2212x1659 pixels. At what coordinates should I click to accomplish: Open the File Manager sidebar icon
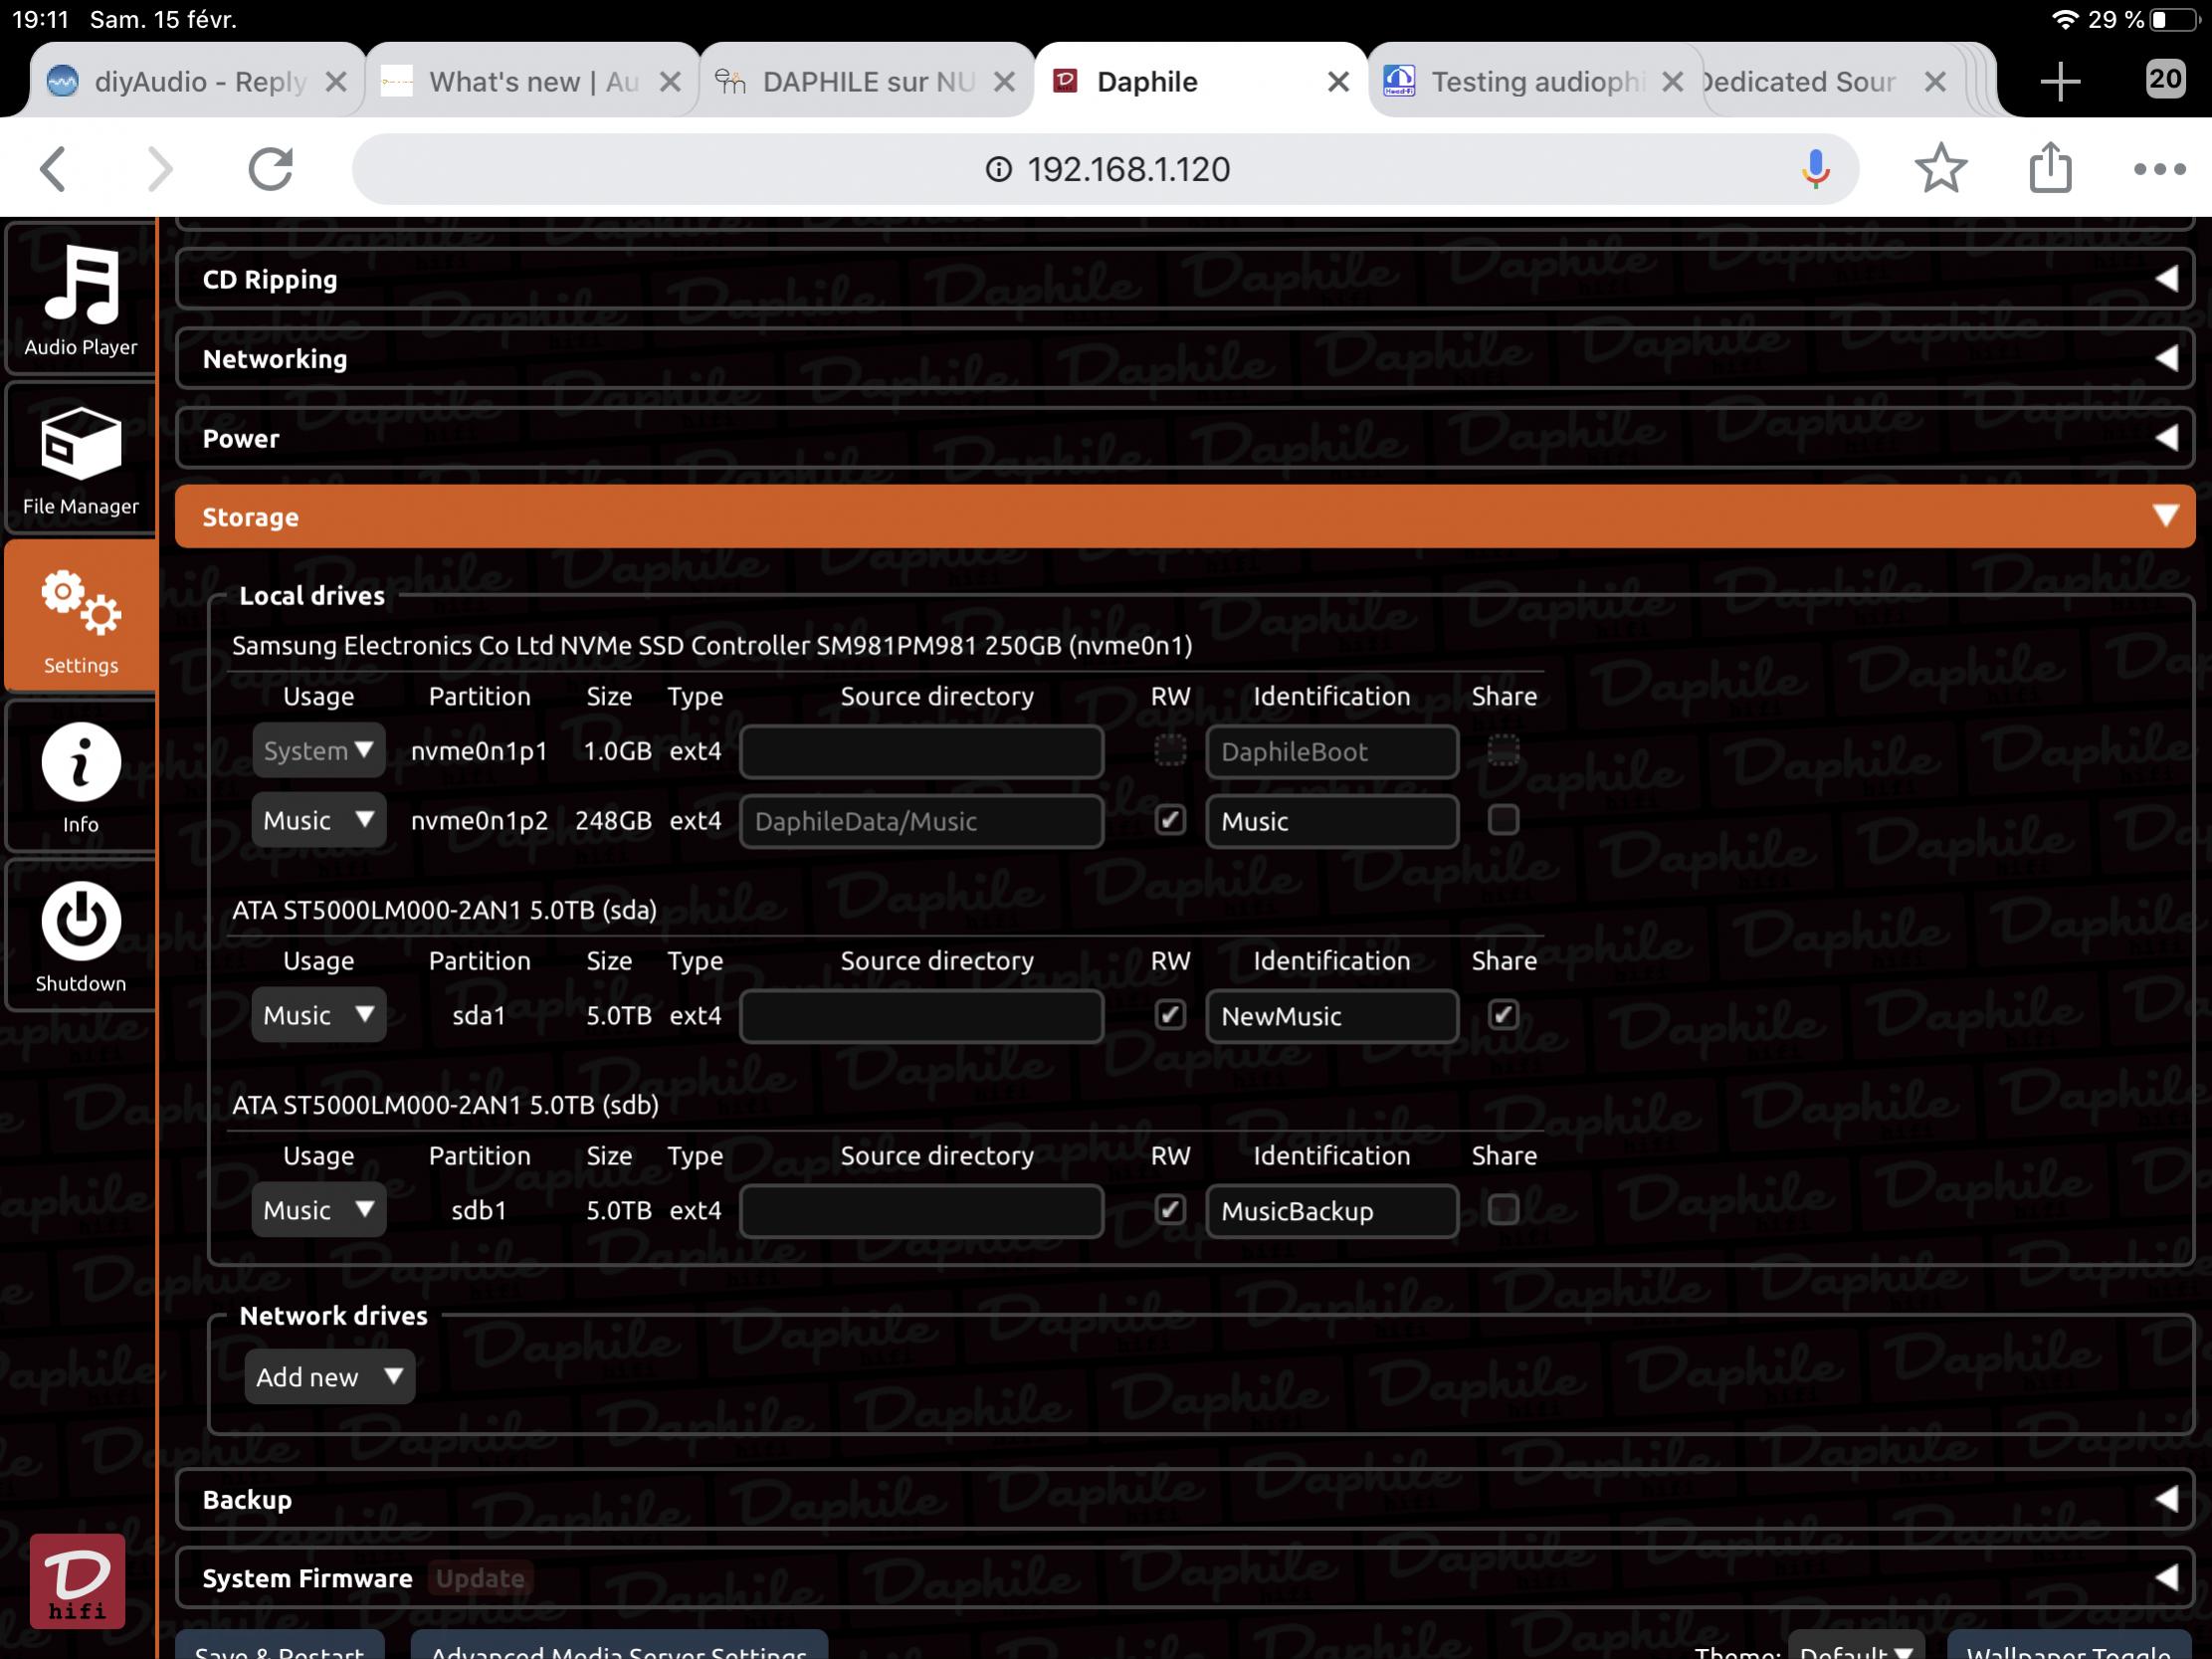coord(81,460)
